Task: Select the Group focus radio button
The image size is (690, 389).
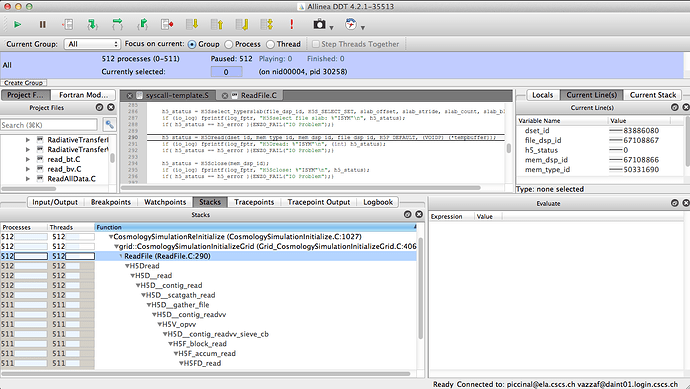Action: point(192,44)
